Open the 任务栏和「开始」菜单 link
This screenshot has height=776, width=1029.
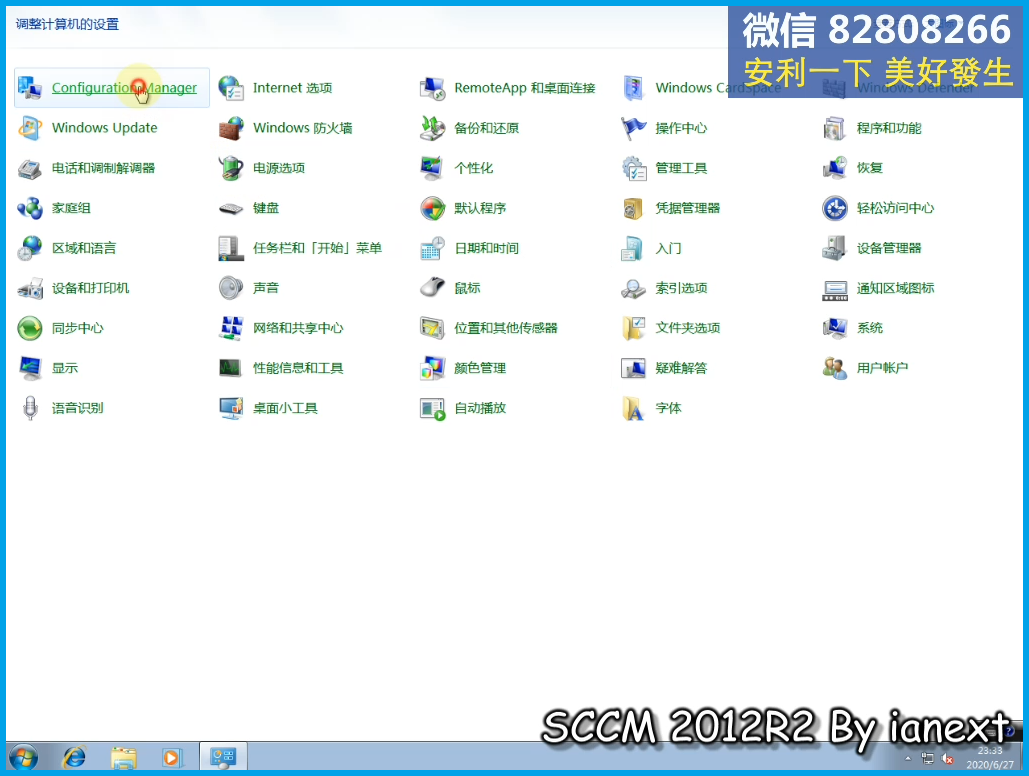tap(318, 248)
